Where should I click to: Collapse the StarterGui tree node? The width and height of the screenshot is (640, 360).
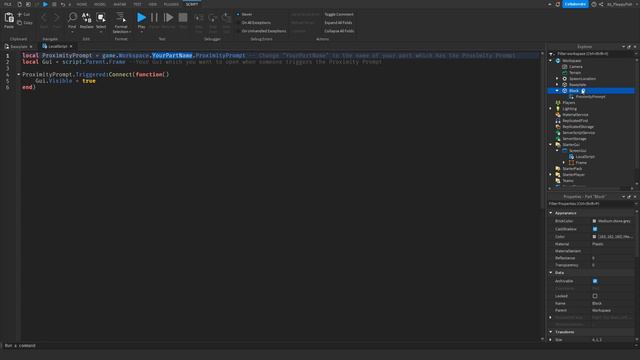click(551, 144)
